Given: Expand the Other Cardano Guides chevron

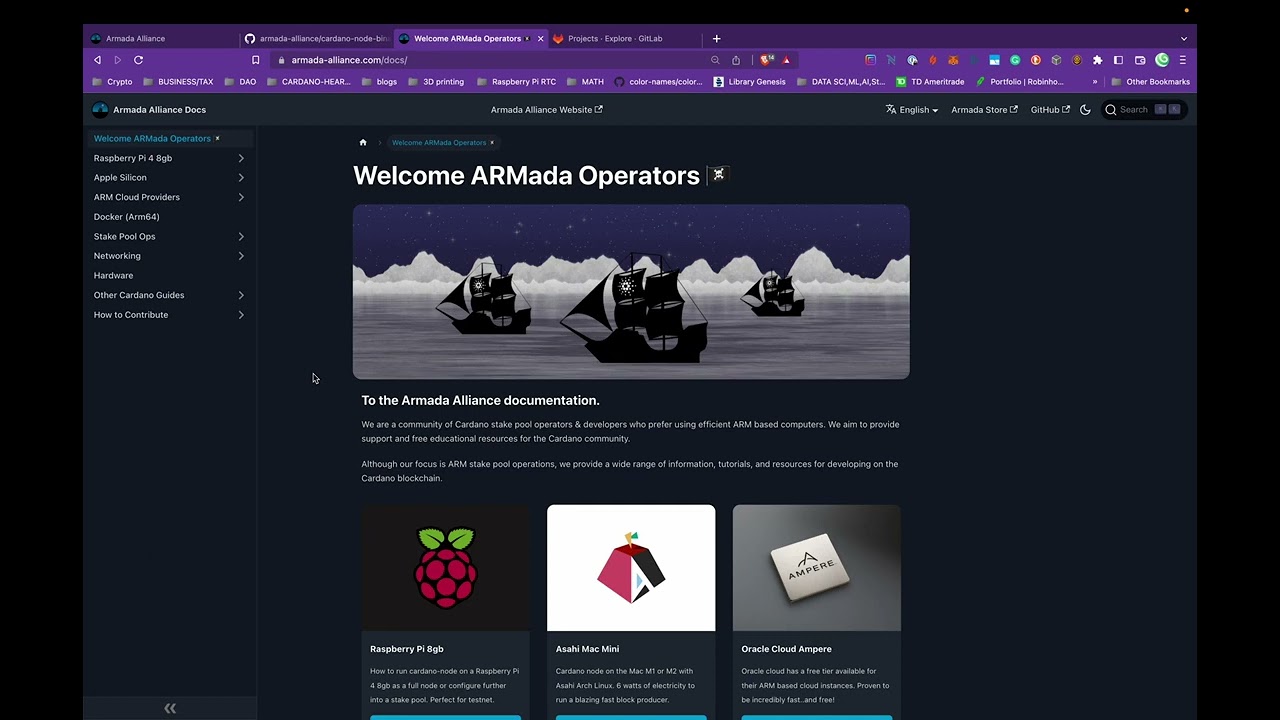Looking at the screenshot, I should (241, 295).
